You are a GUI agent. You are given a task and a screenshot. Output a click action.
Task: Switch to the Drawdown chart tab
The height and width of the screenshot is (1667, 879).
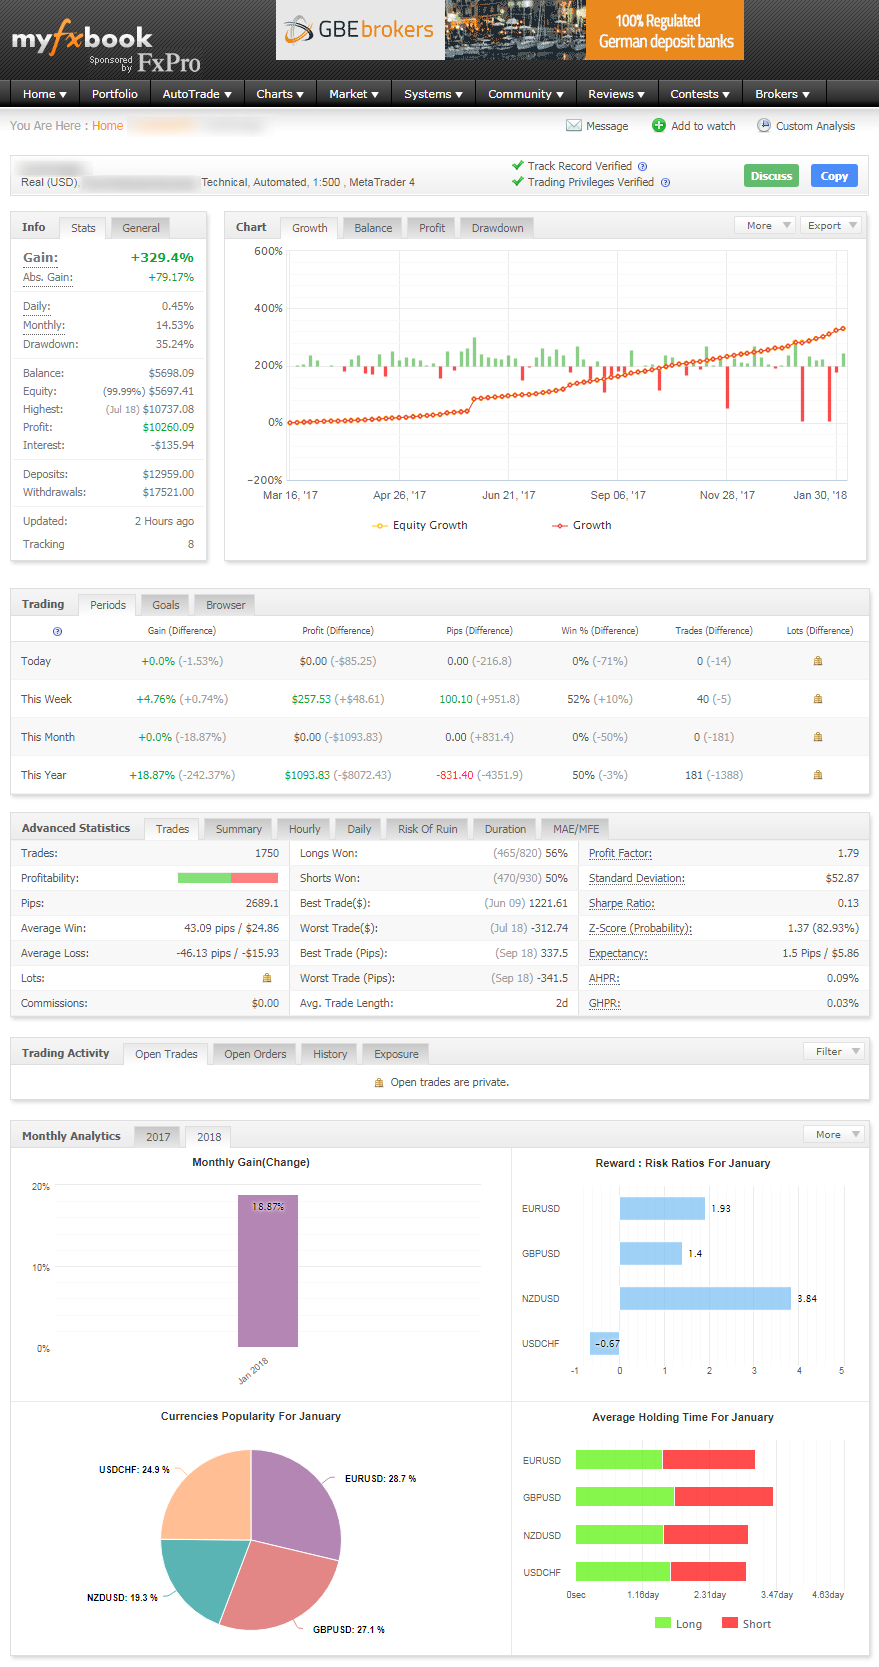pos(497,228)
